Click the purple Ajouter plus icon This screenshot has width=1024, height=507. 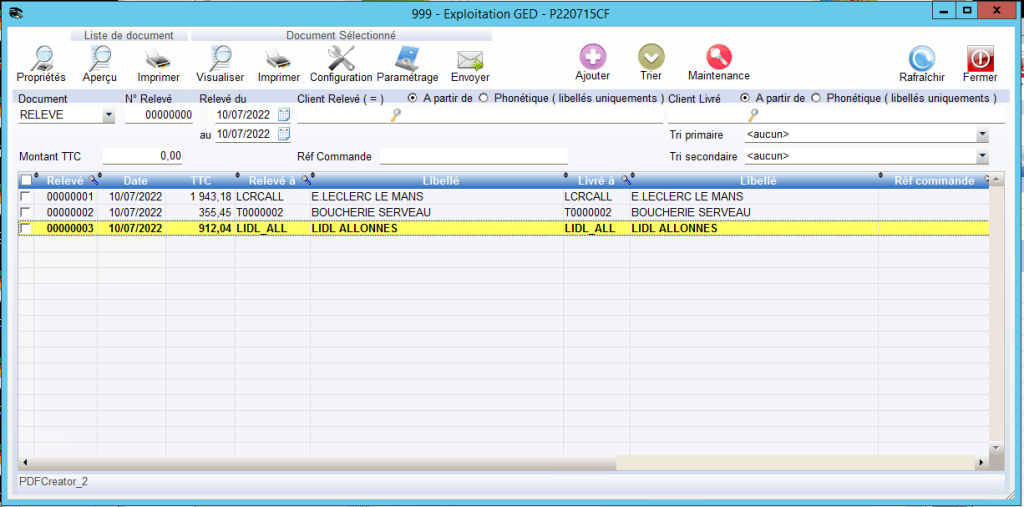click(x=593, y=57)
